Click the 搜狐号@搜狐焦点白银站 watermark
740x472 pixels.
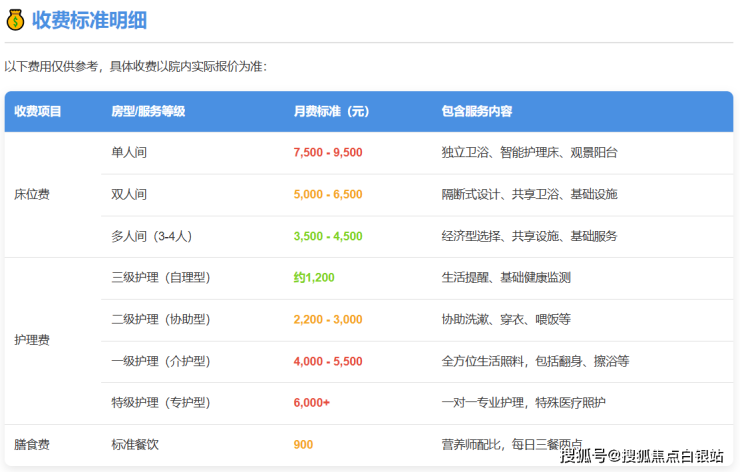point(641,456)
